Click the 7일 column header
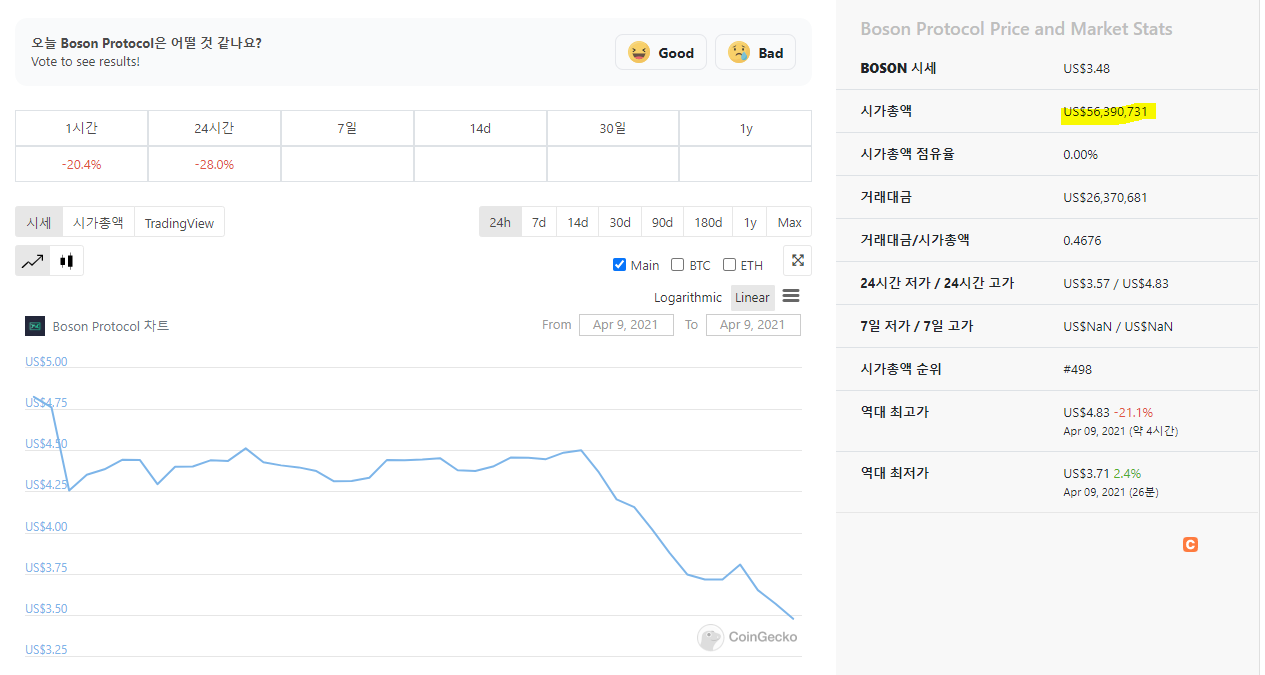 click(347, 128)
